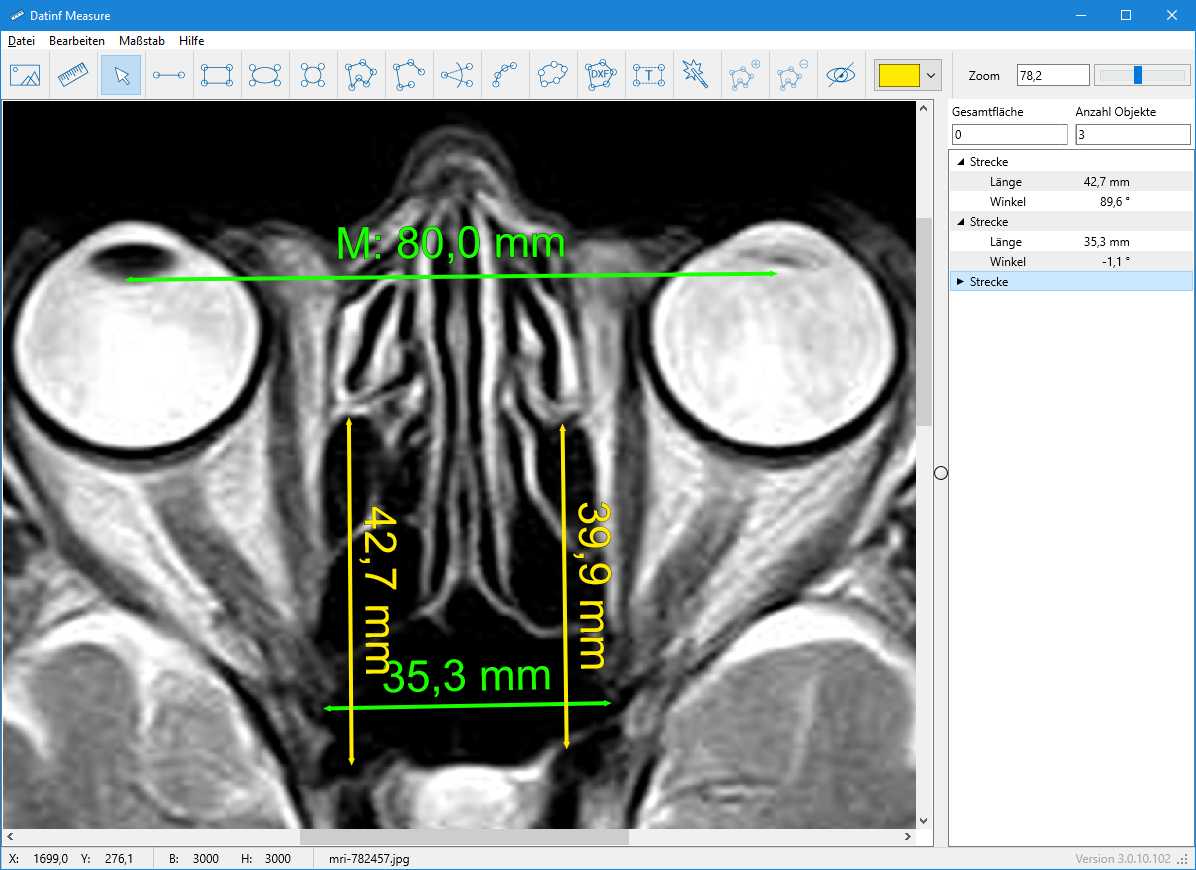
Task: Pick the angle measurement tool
Action: click(x=457, y=75)
